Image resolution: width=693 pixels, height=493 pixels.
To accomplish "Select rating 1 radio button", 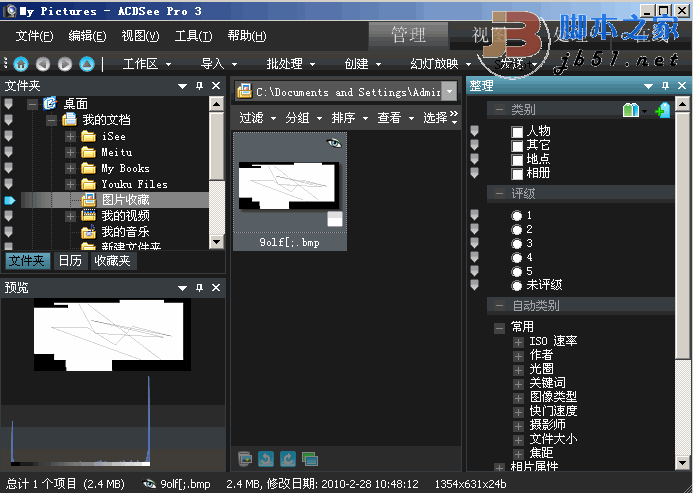I will pos(516,216).
